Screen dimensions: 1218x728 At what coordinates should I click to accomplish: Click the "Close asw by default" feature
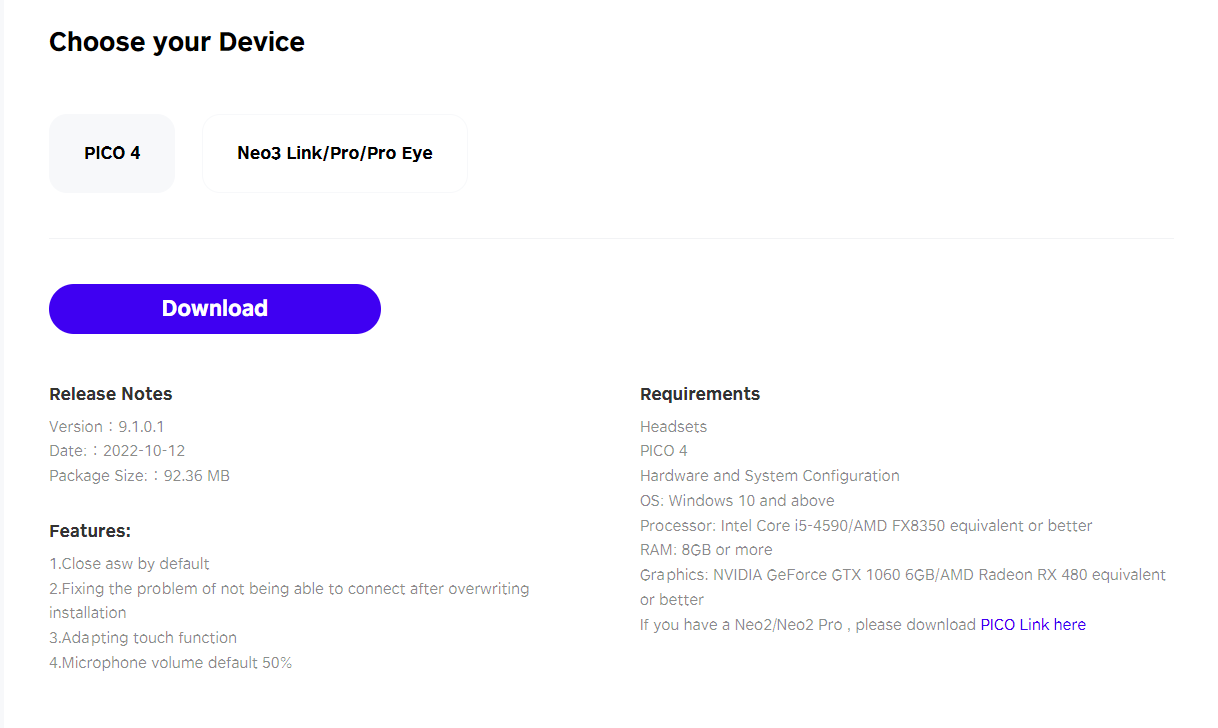point(129,564)
